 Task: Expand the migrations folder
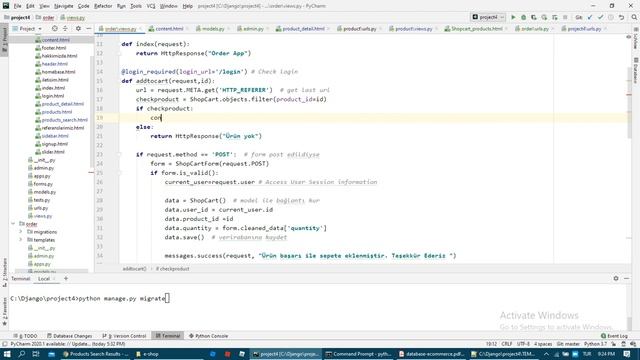pos(21,232)
